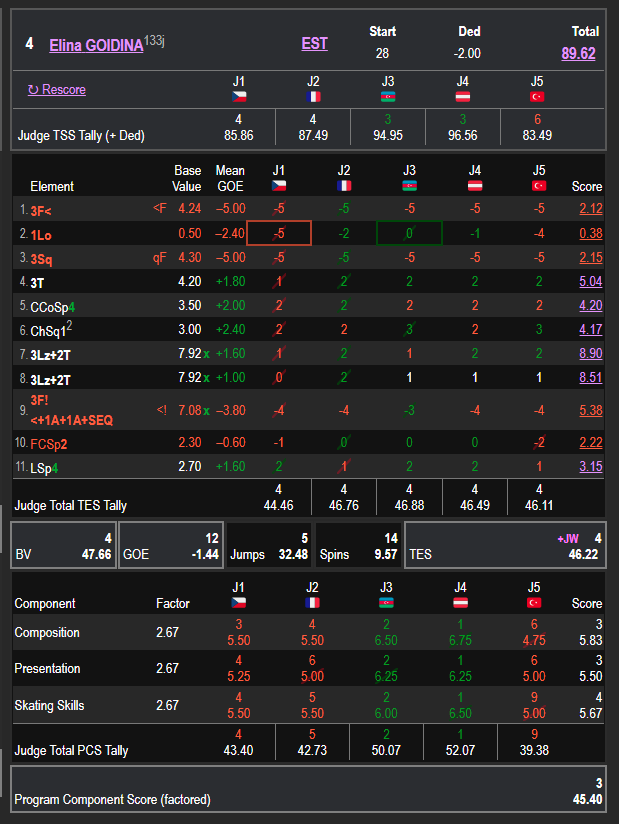Click the Czech flag under J1 in the top judge tally header
The width and height of the screenshot is (619, 824).
pyautogui.click(x=238, y=97)
